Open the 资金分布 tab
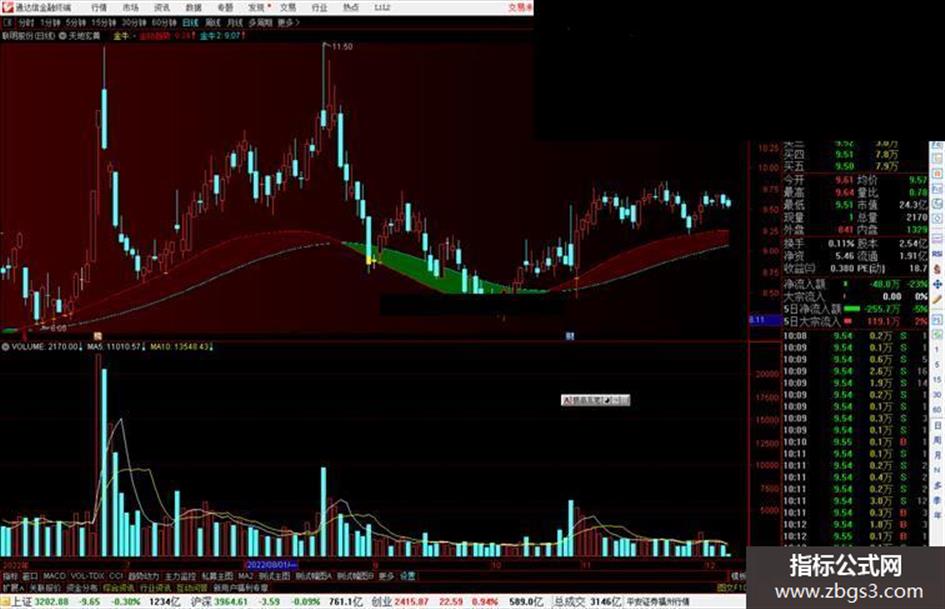 [82, 587]
